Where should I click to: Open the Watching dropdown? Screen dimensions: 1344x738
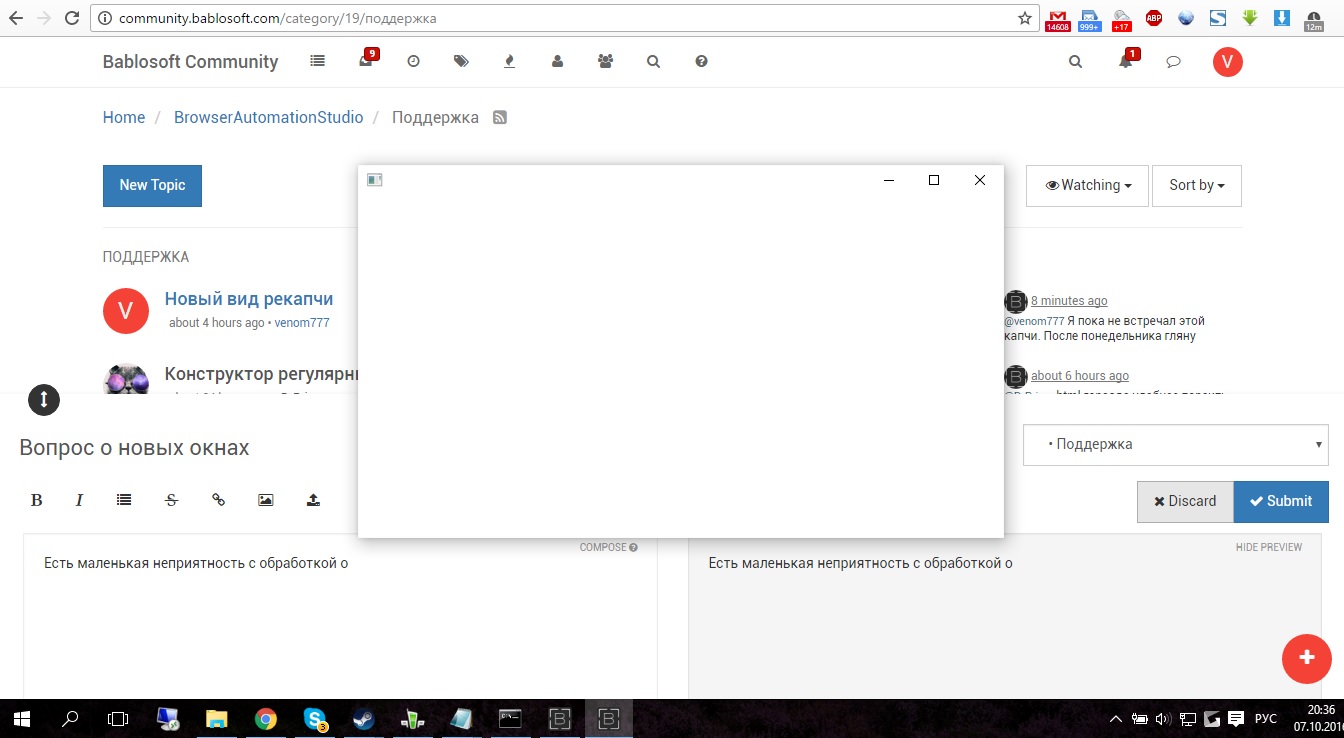click(1087, 185)
